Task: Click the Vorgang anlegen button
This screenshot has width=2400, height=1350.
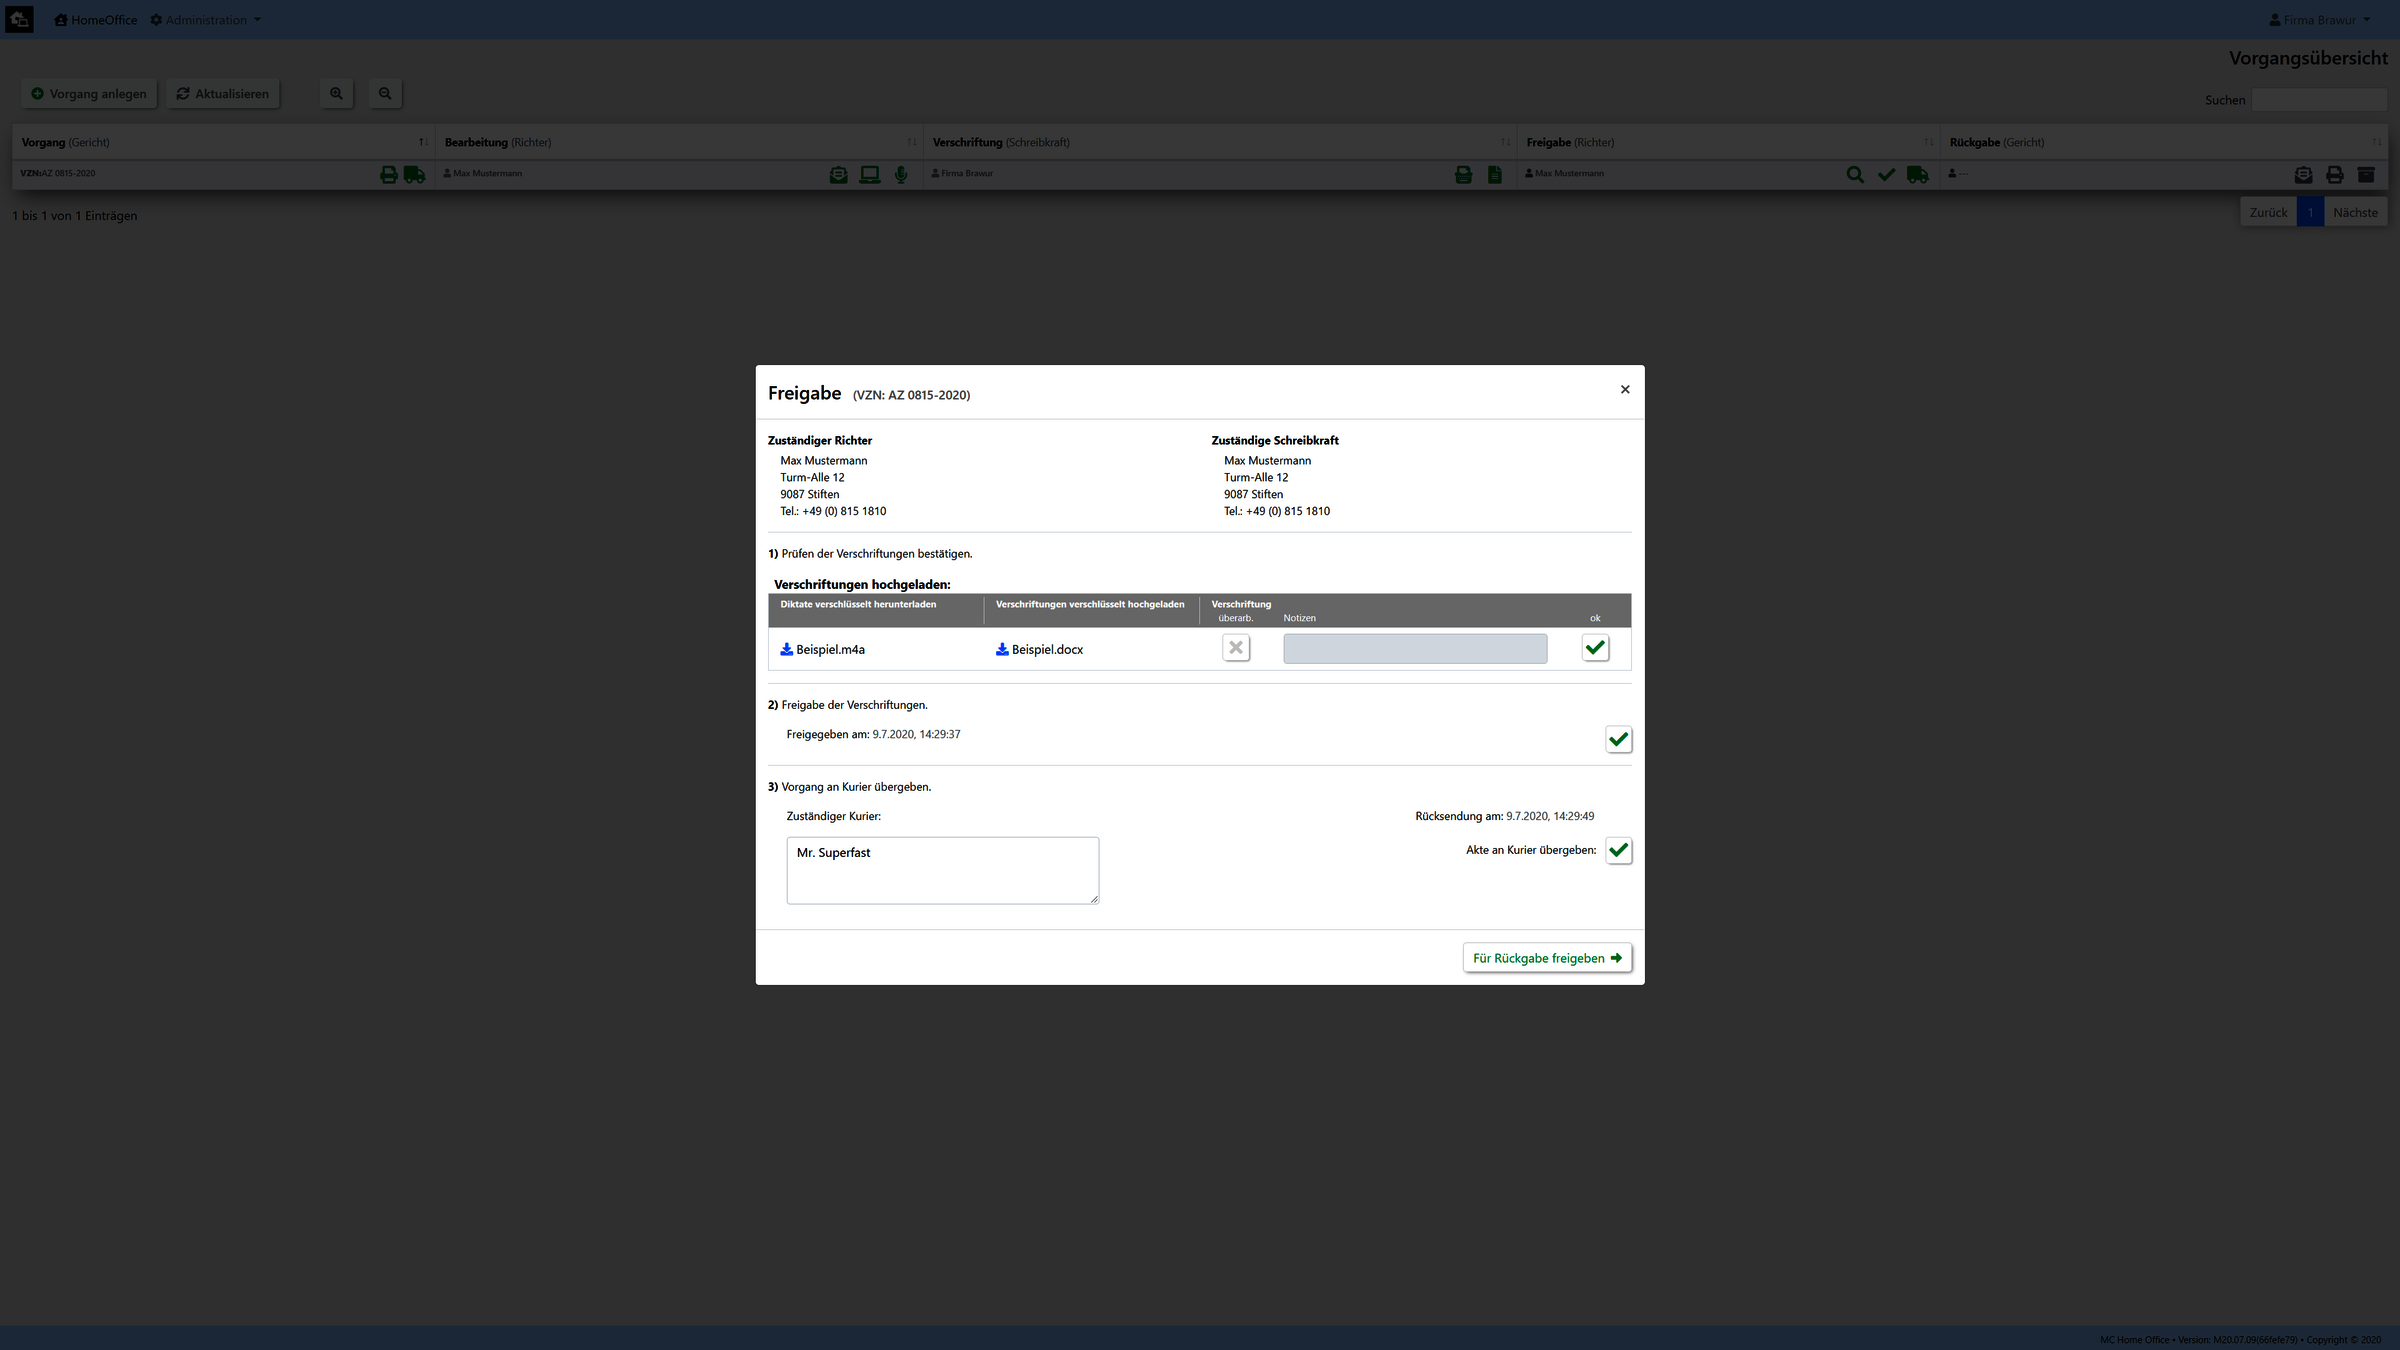Action: pos(89,94)
